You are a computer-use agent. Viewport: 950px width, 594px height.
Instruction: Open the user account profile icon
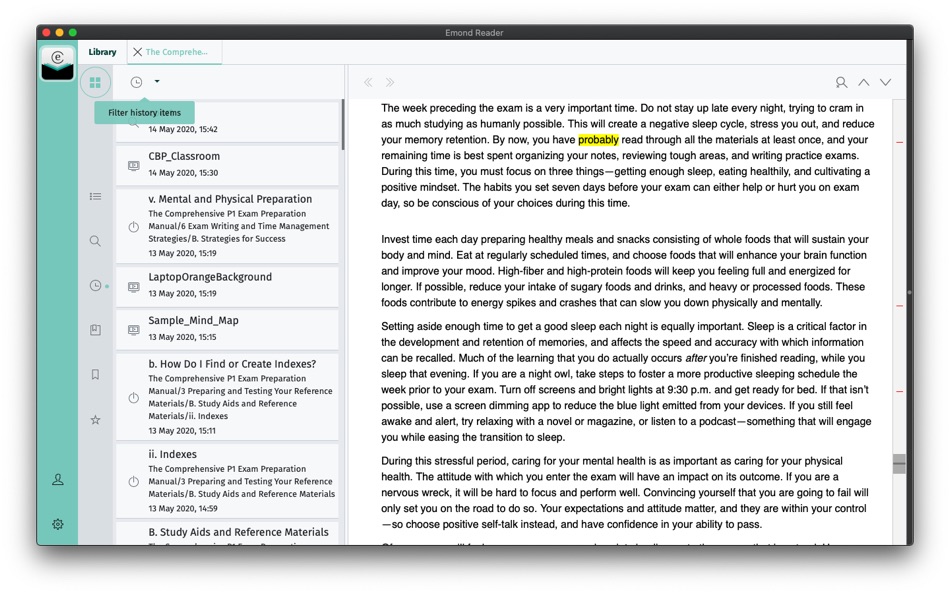coord(58,479)
